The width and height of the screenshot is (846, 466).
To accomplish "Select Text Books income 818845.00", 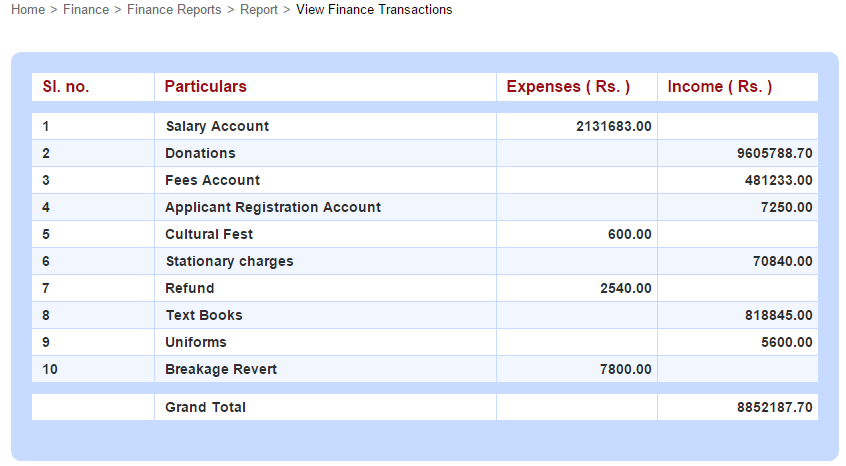I will 778,315.
